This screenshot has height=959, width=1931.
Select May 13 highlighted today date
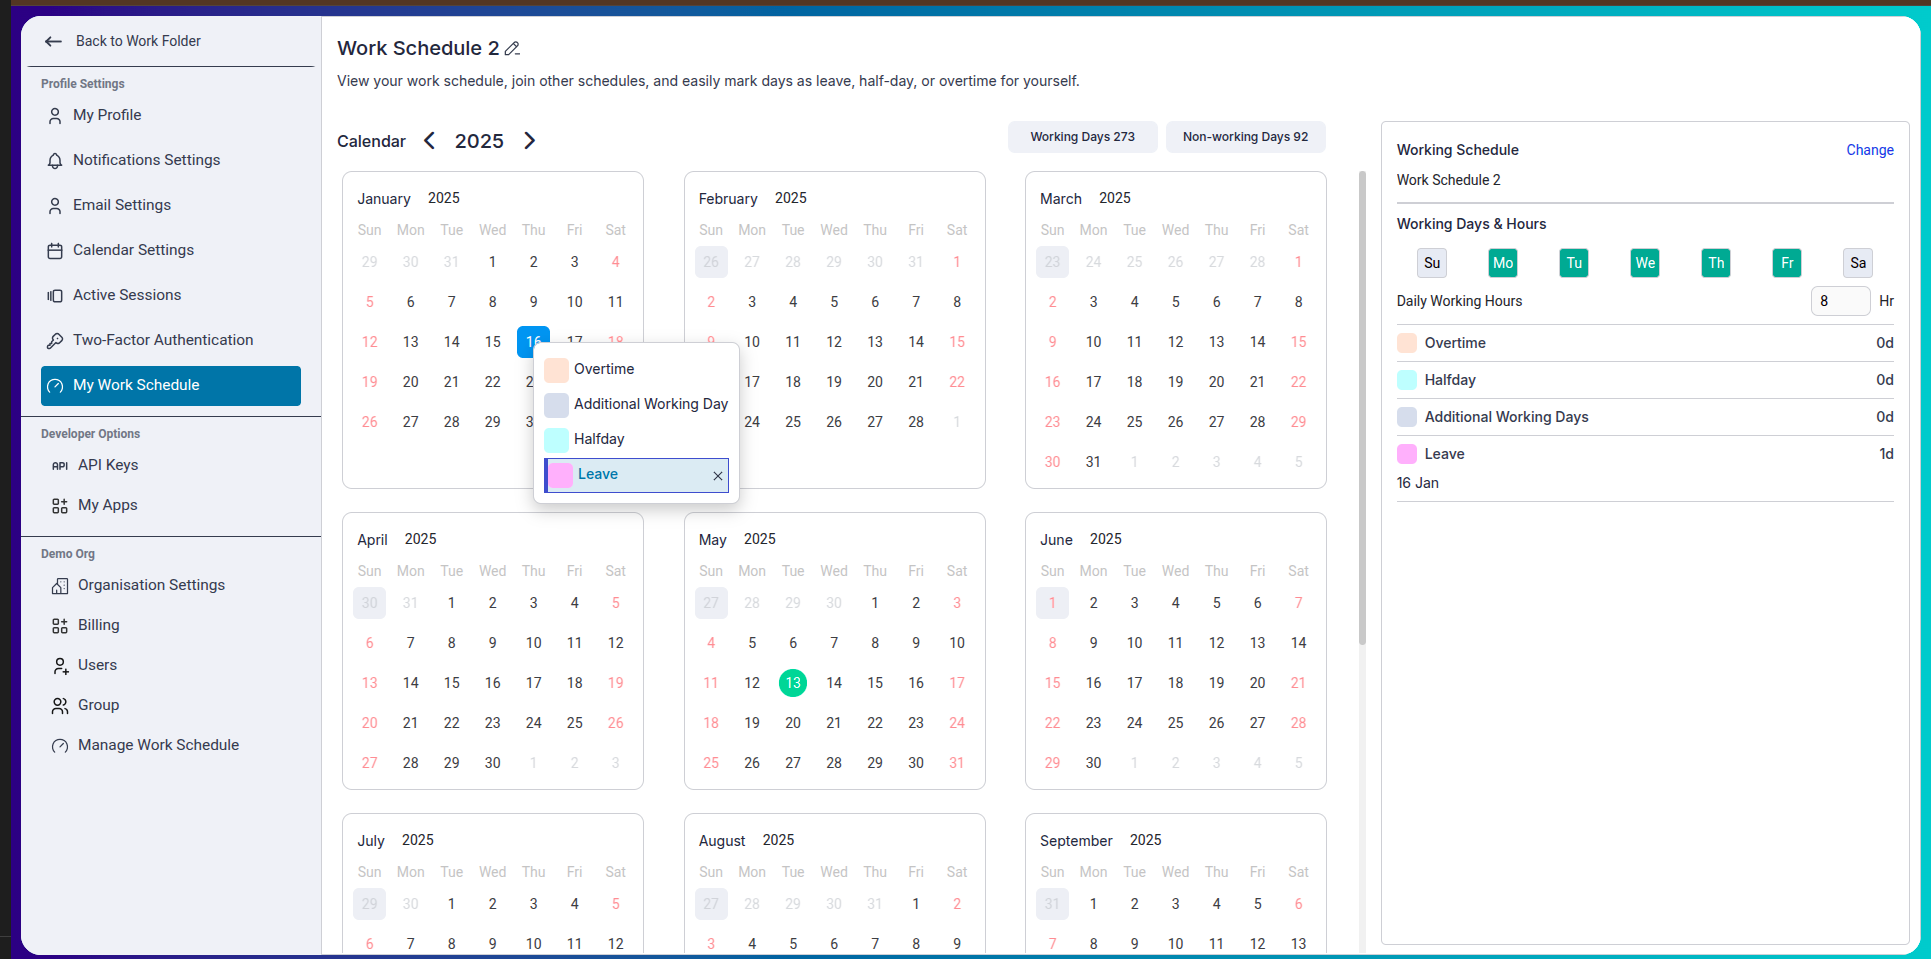[793, 683]
